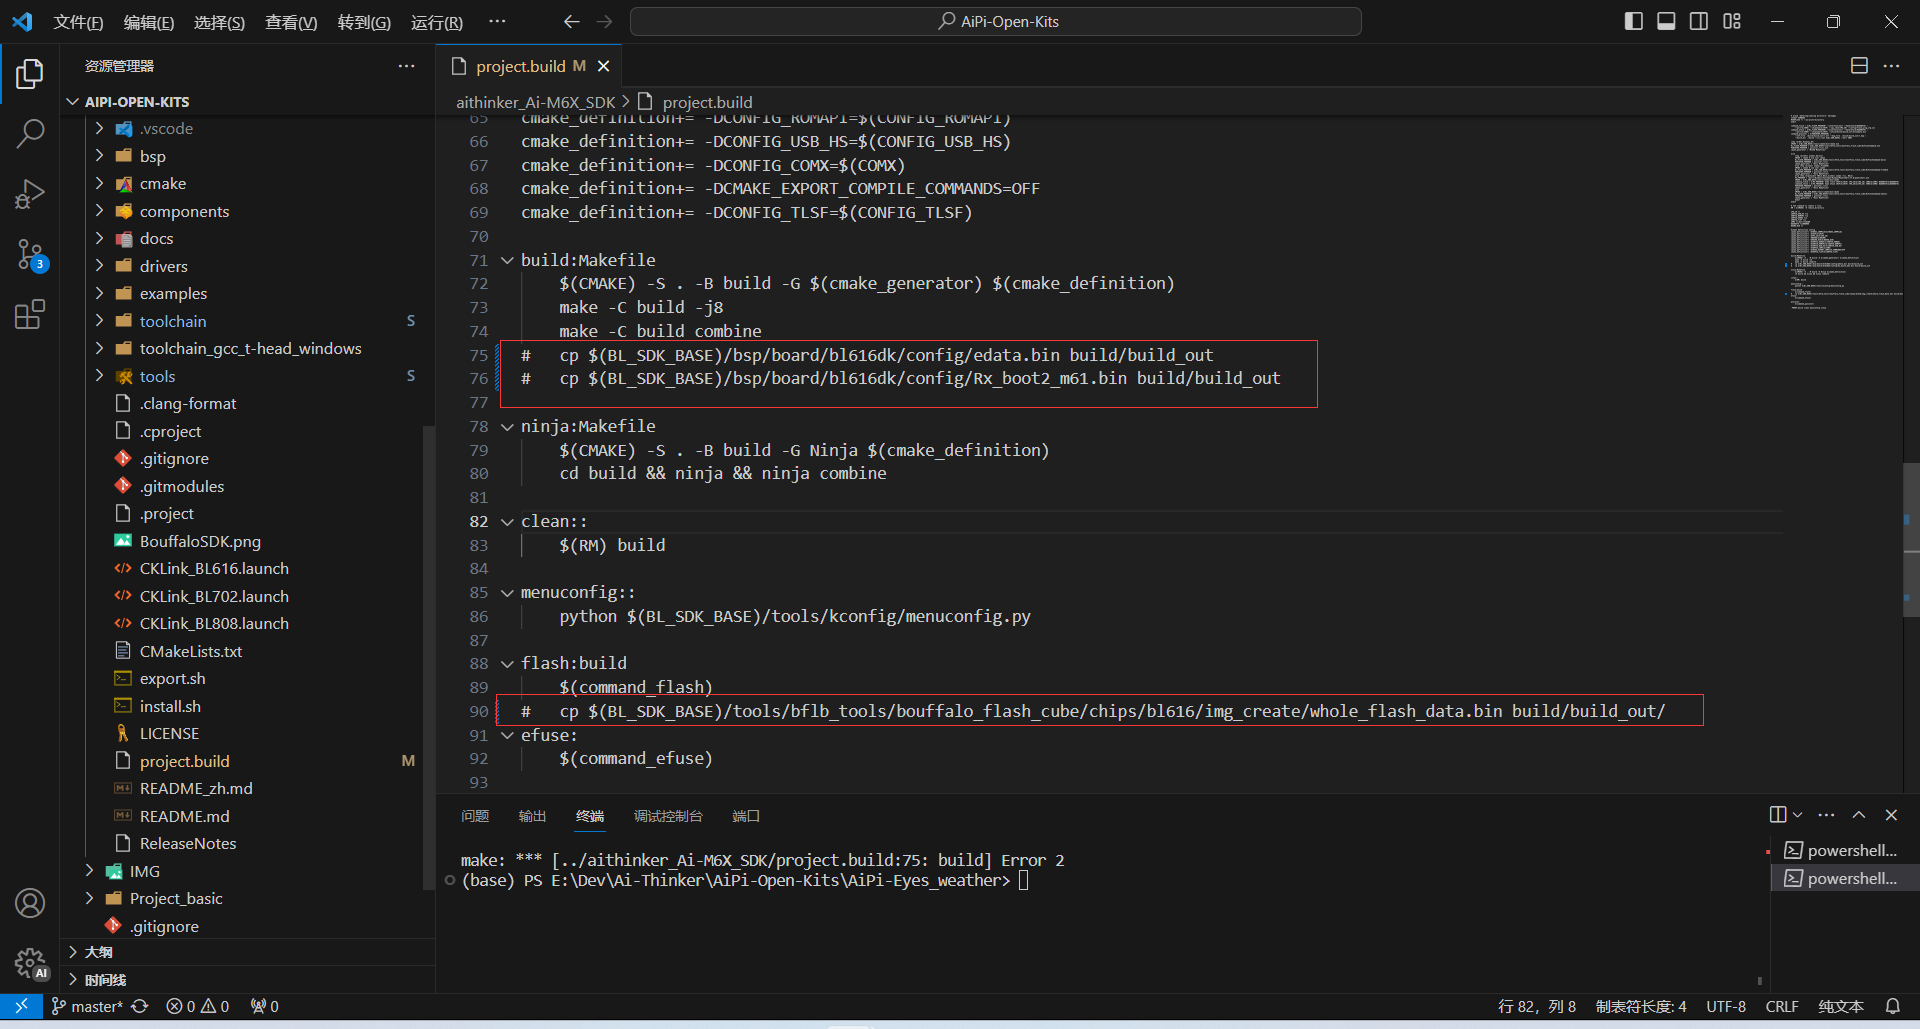The height and width of the screenshot is (1029, 1920).
Task: Switch to the 问题 problems tab
Action: point(475,816)
